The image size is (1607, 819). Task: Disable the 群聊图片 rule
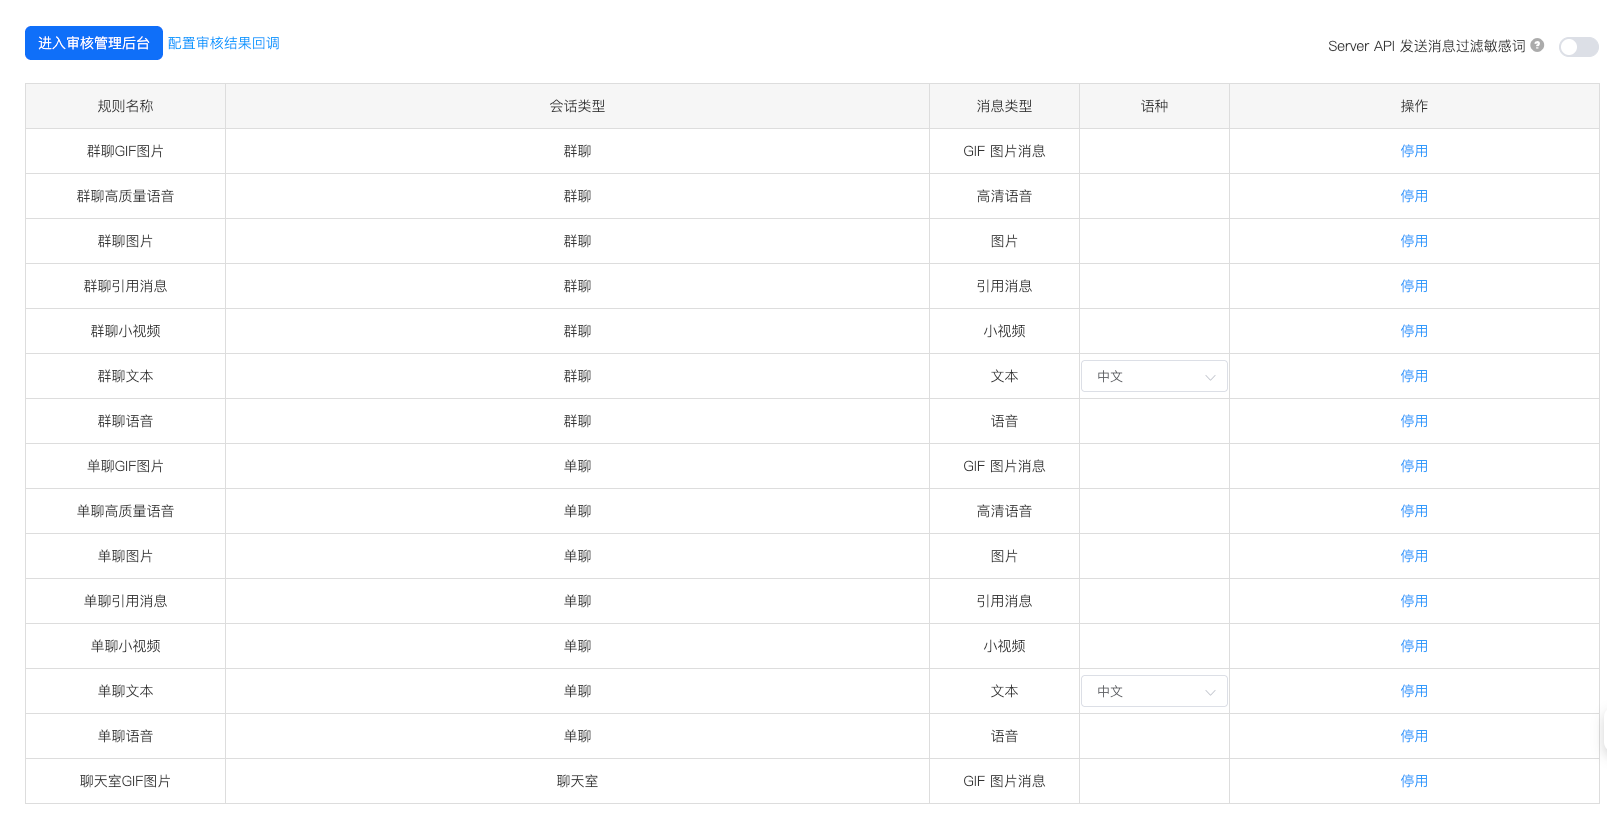1414,241
